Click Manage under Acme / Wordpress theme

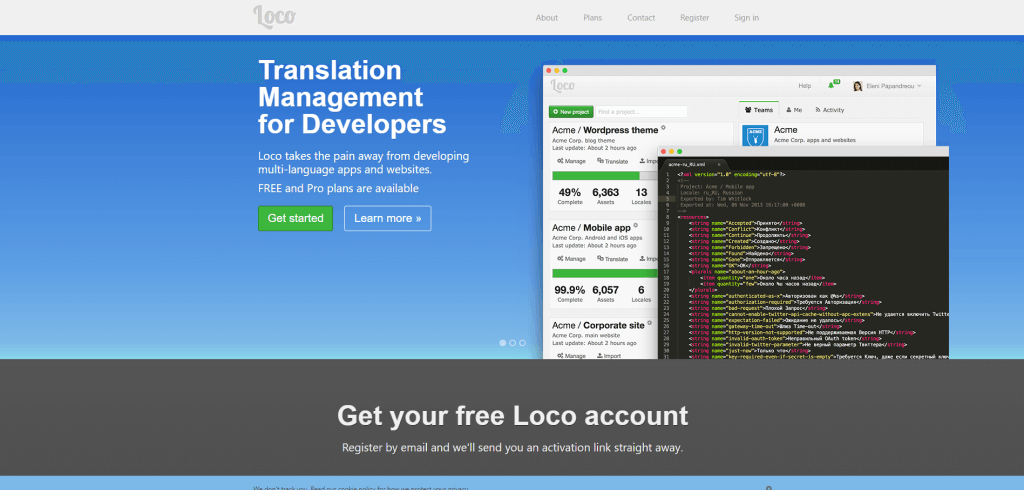(571, 161)
